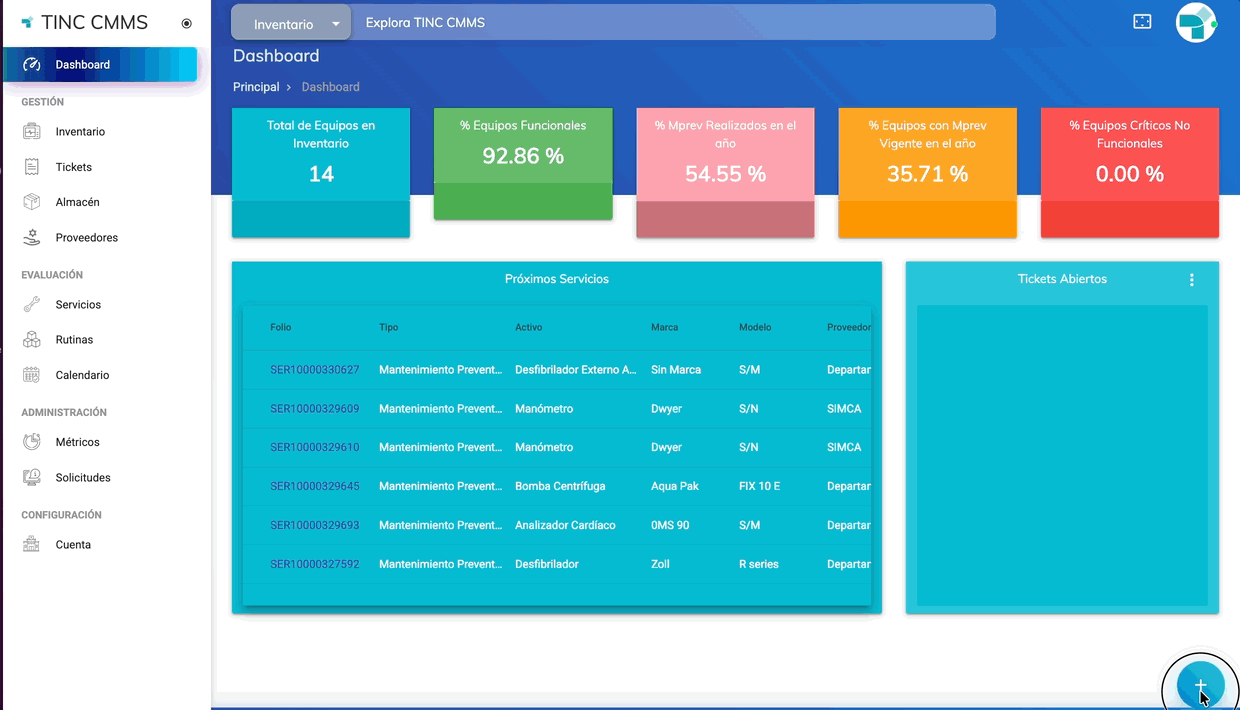Click the Explora TINC CMMS search field
The width and height of the screenshot is (1240, 710).
coord(670,23)
